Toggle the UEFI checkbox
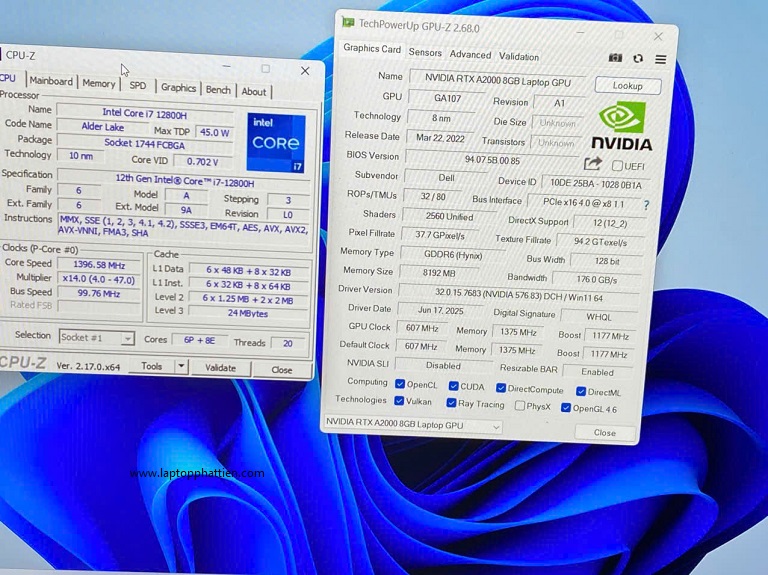The height and width of the screenshot is (575, 768). (617, 166)
